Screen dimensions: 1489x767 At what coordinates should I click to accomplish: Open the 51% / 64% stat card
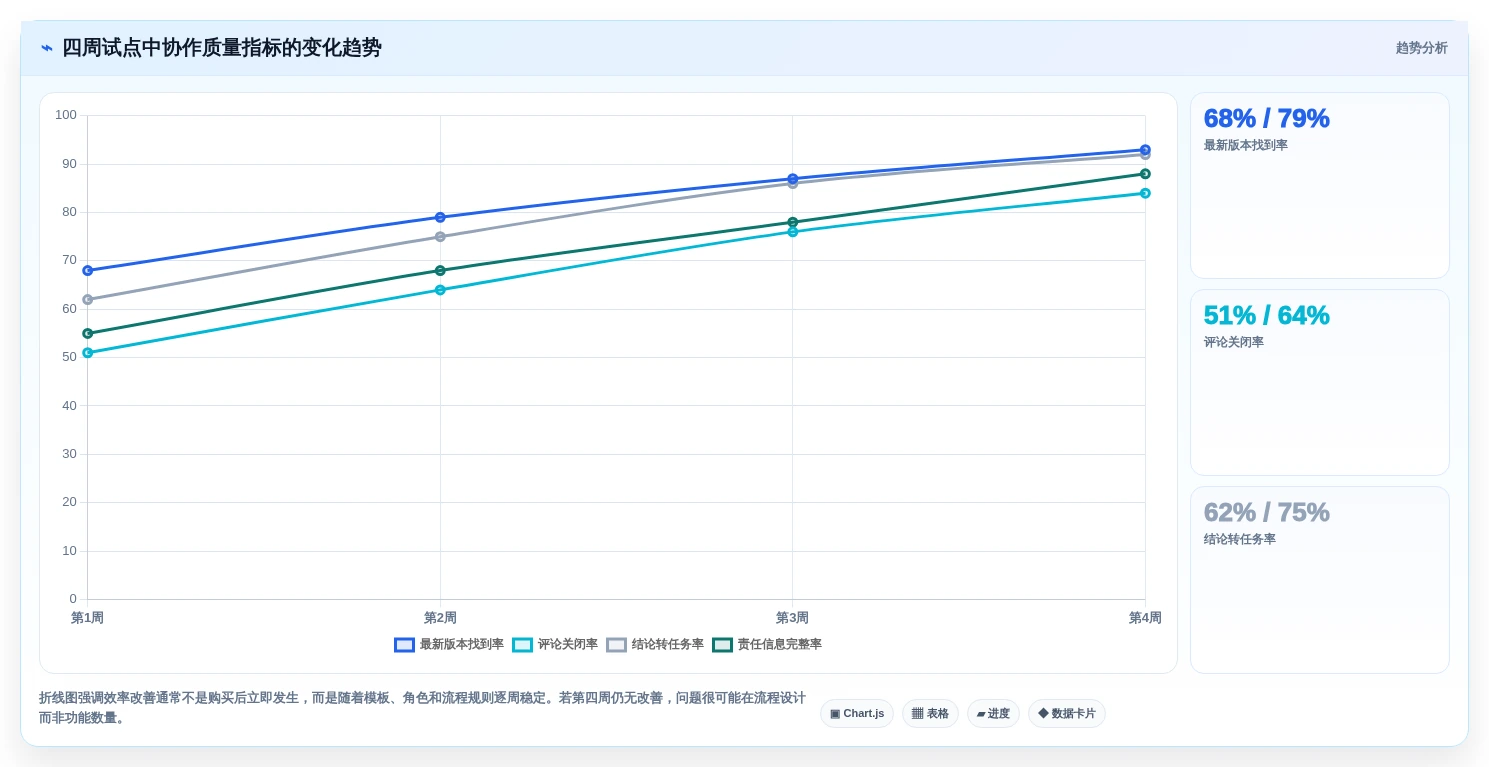pyautogui.click(x=1319, y=382)
